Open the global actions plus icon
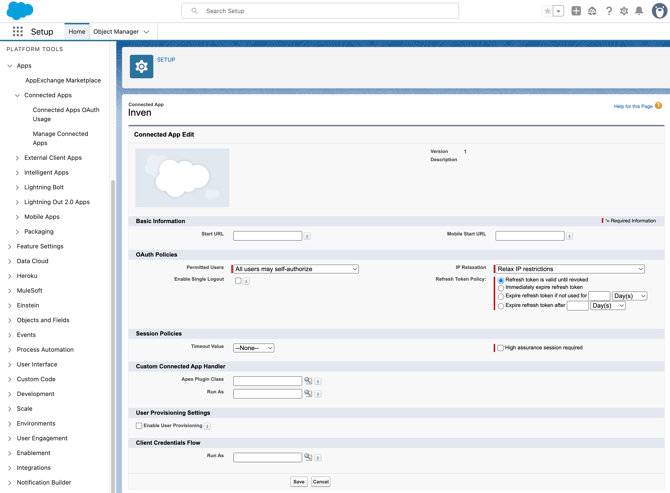Viewport: 670px width, 493px height. 576,11
